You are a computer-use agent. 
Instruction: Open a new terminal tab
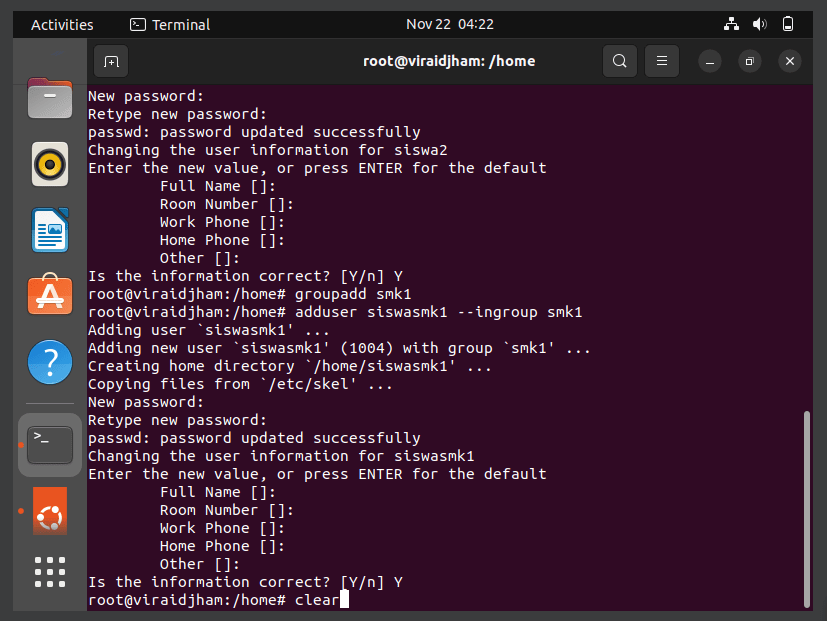111,61
